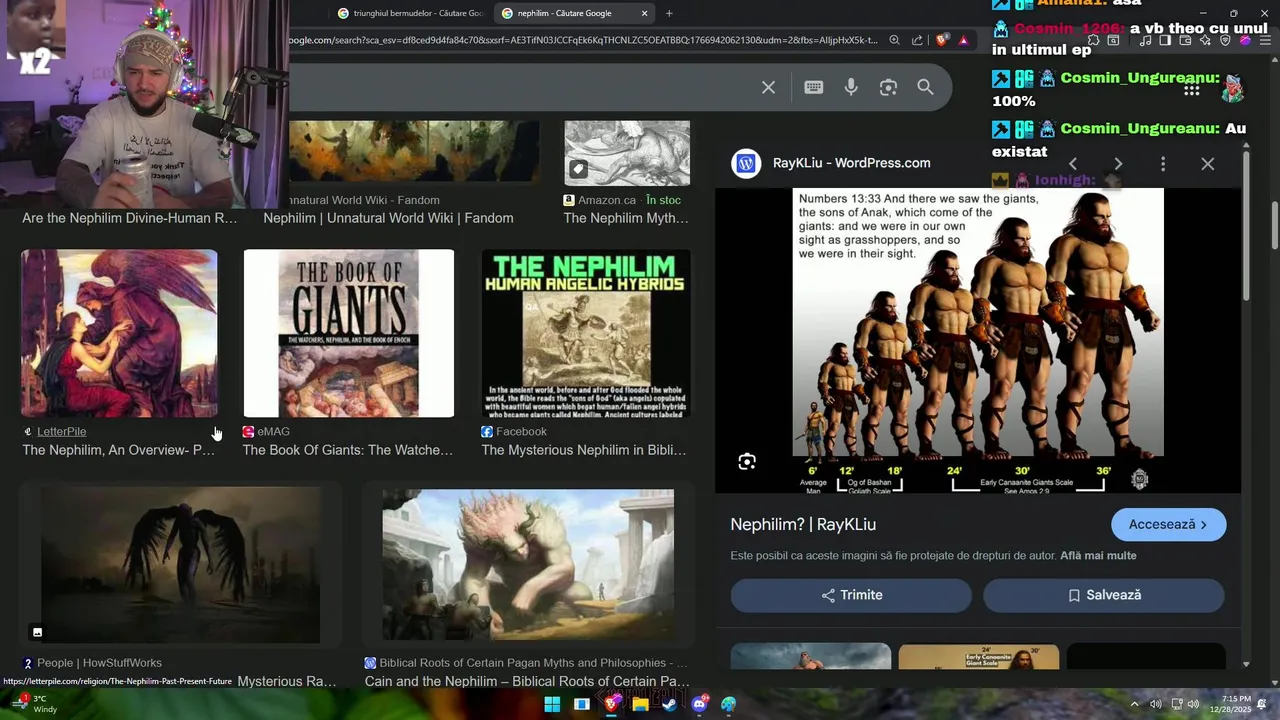Open the Google account avatar
Viewport: 1280px width, 720px height.
(1233, 90)
